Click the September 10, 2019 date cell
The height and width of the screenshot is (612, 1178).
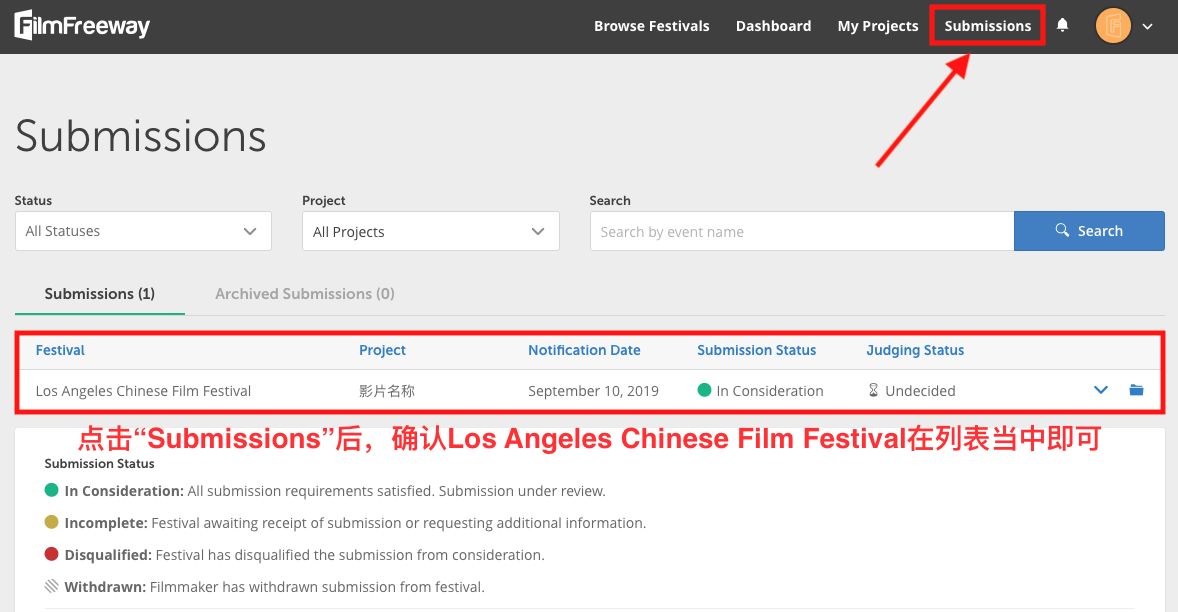pos(593,391)
